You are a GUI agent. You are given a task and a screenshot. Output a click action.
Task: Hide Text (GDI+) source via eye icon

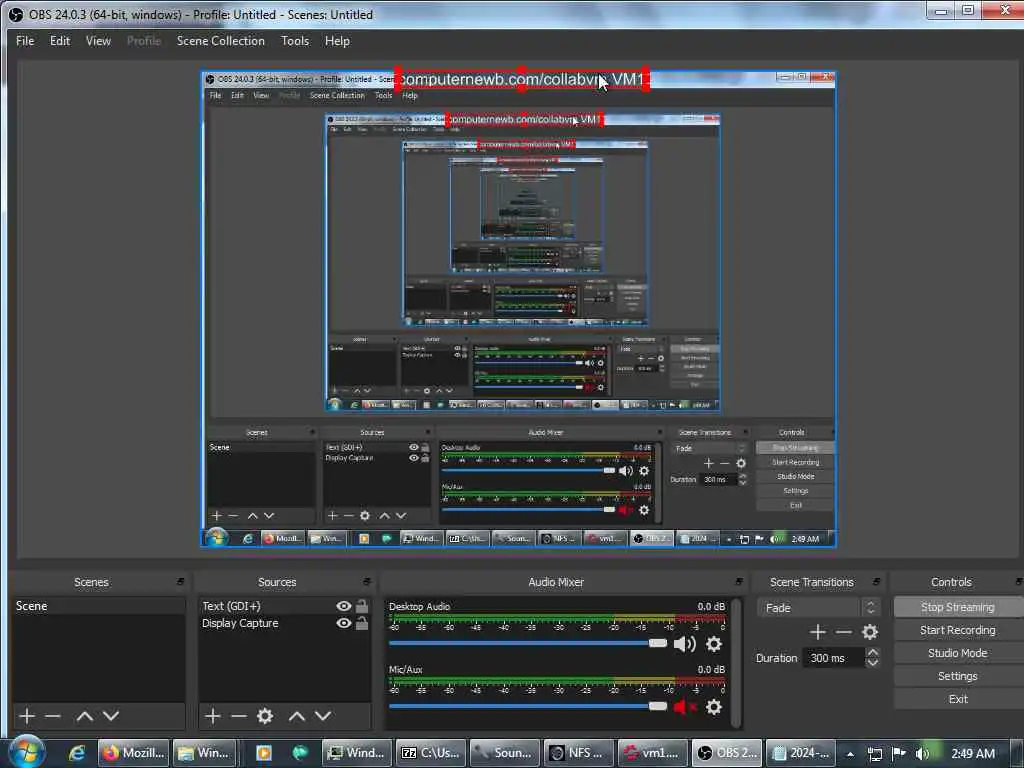click(x=344, y=605)
